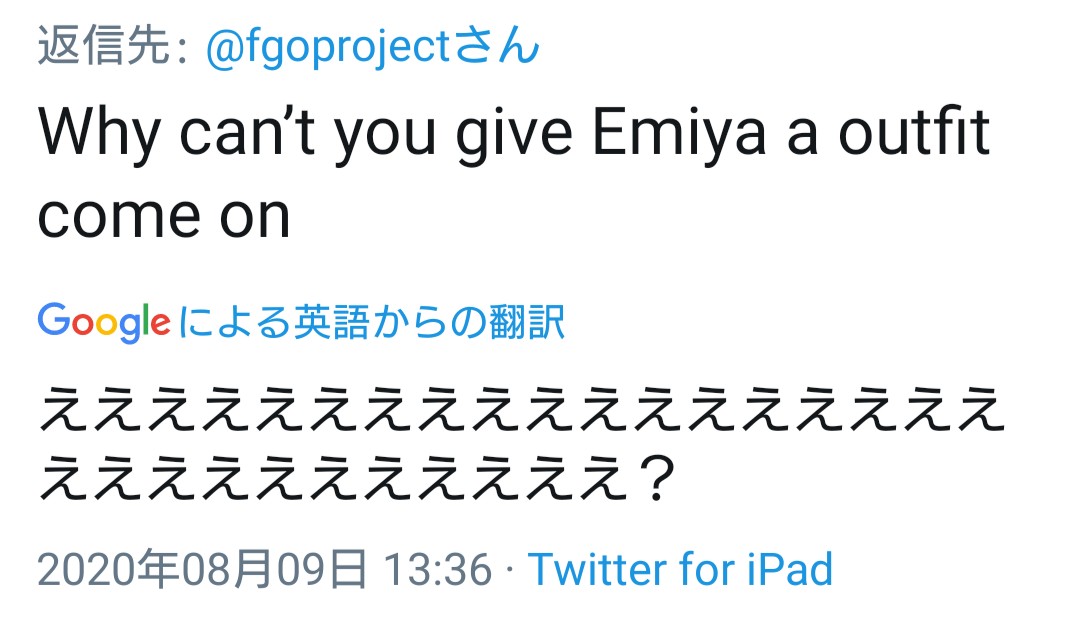Click the word outfit in the tweet
The image size is (1080, 622).
[914, 134]
